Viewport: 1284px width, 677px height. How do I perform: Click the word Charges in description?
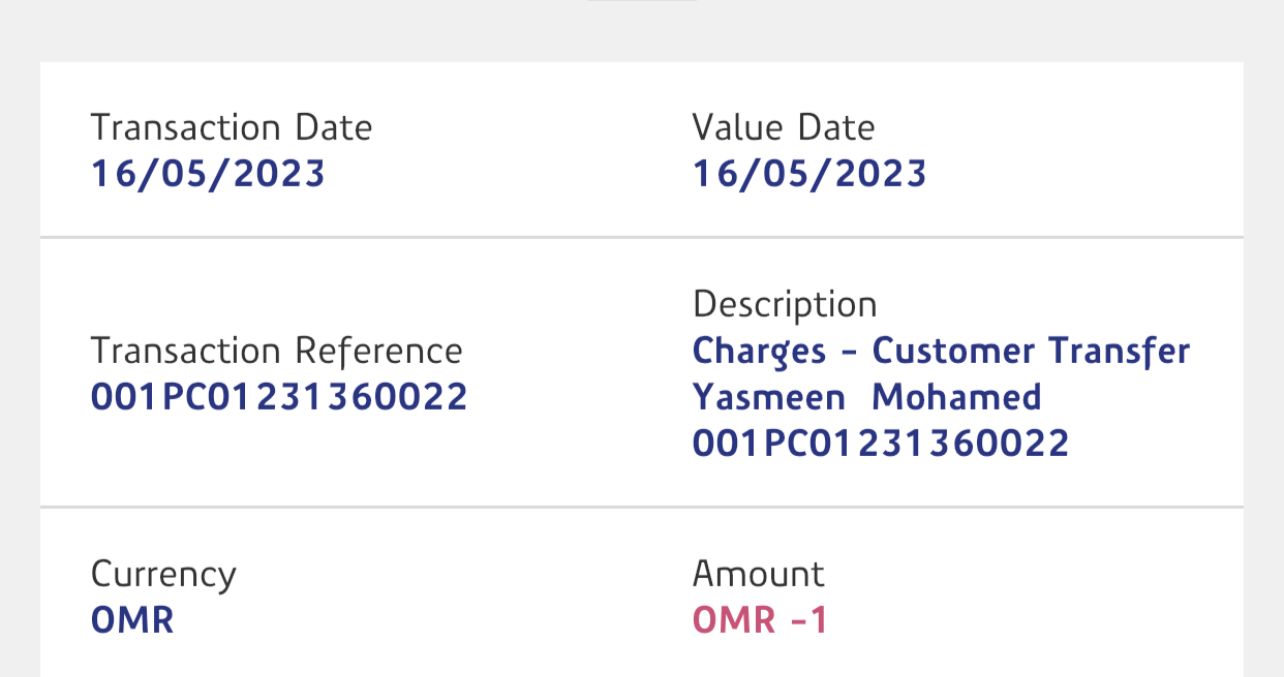[759, 351]
